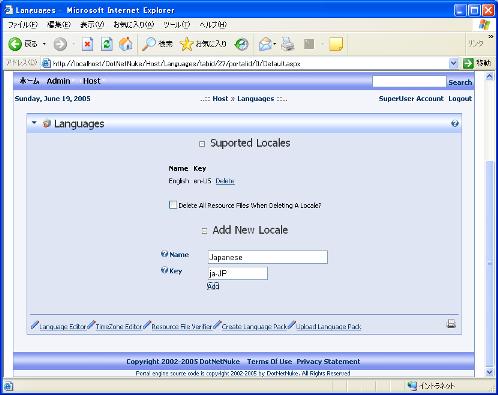
Task: Collapse the Suported Locales section
Action: [202, 144]
